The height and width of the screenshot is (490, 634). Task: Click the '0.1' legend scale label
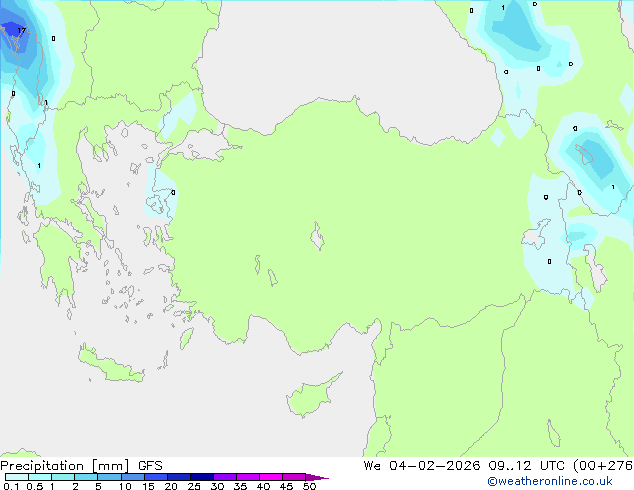coord(11,486)
